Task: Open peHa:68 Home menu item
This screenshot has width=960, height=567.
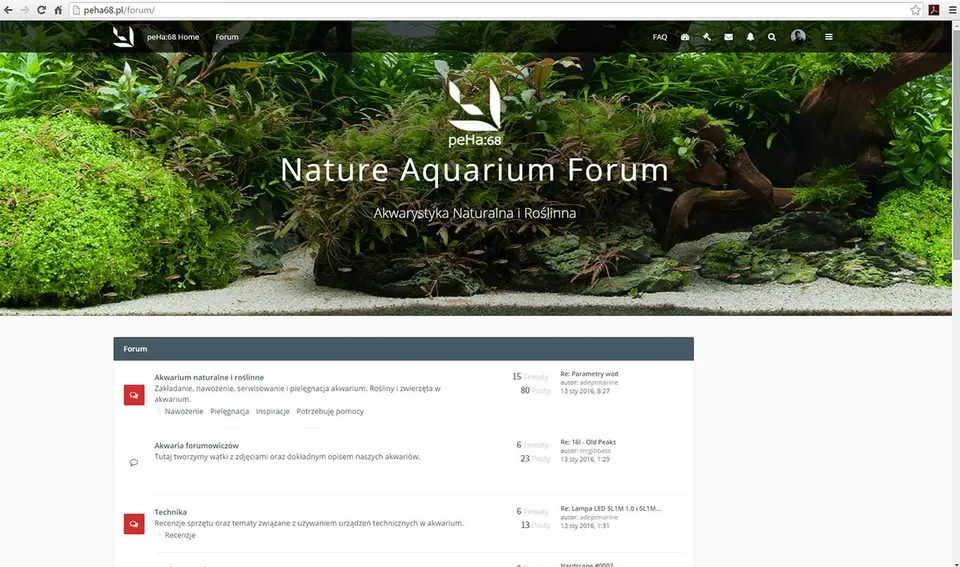Action: [x=173, y=37]
